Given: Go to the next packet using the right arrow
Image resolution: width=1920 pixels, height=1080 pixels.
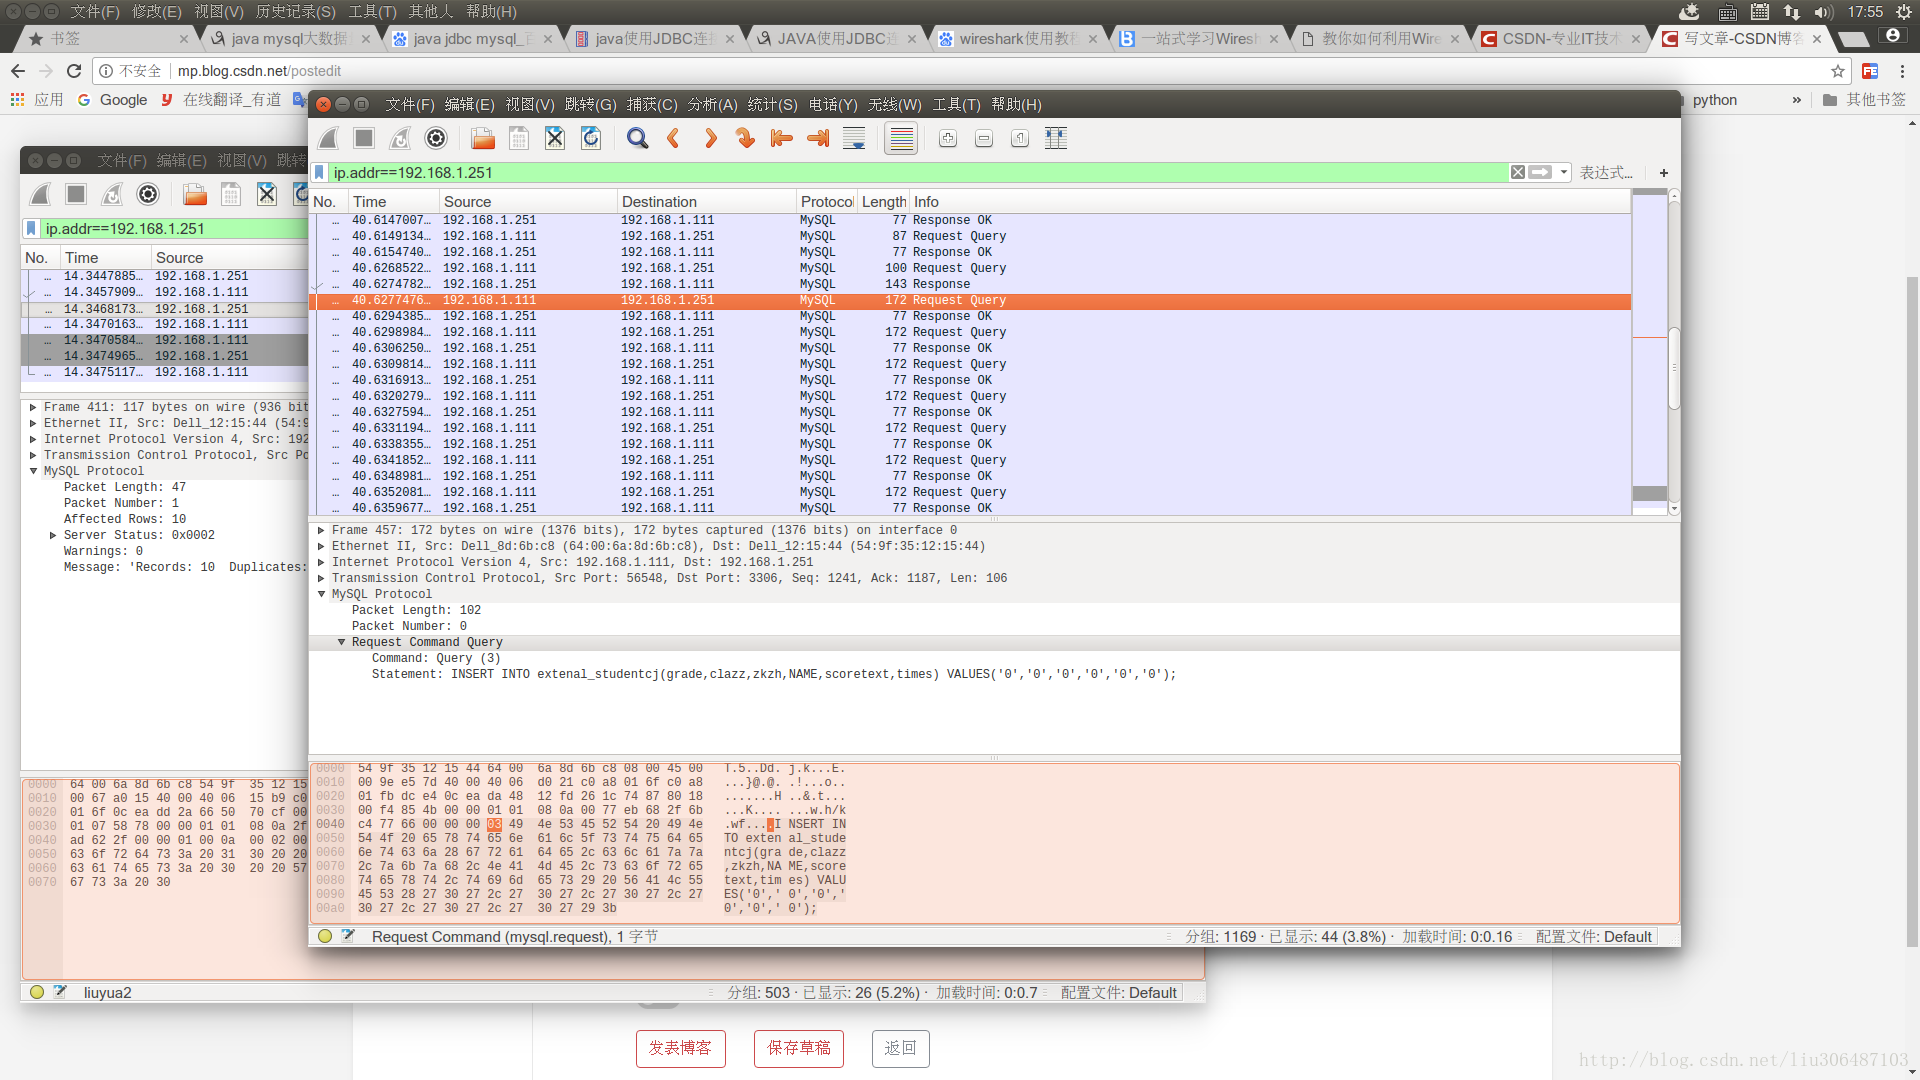Looking at the screenshot, I should (x=710, y=139).
